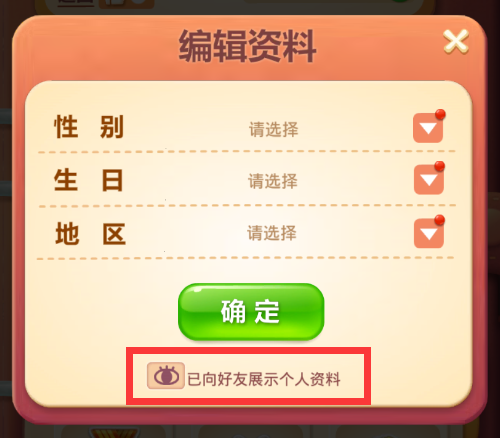The image size is (500, 438).
Task: Click the 性别 field label
Action: tap(89, 127)
